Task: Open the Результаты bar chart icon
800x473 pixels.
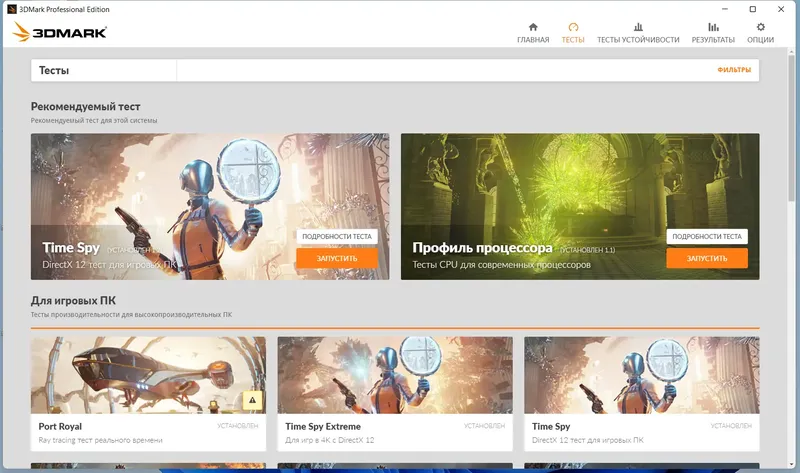Action: click(713, 27)
